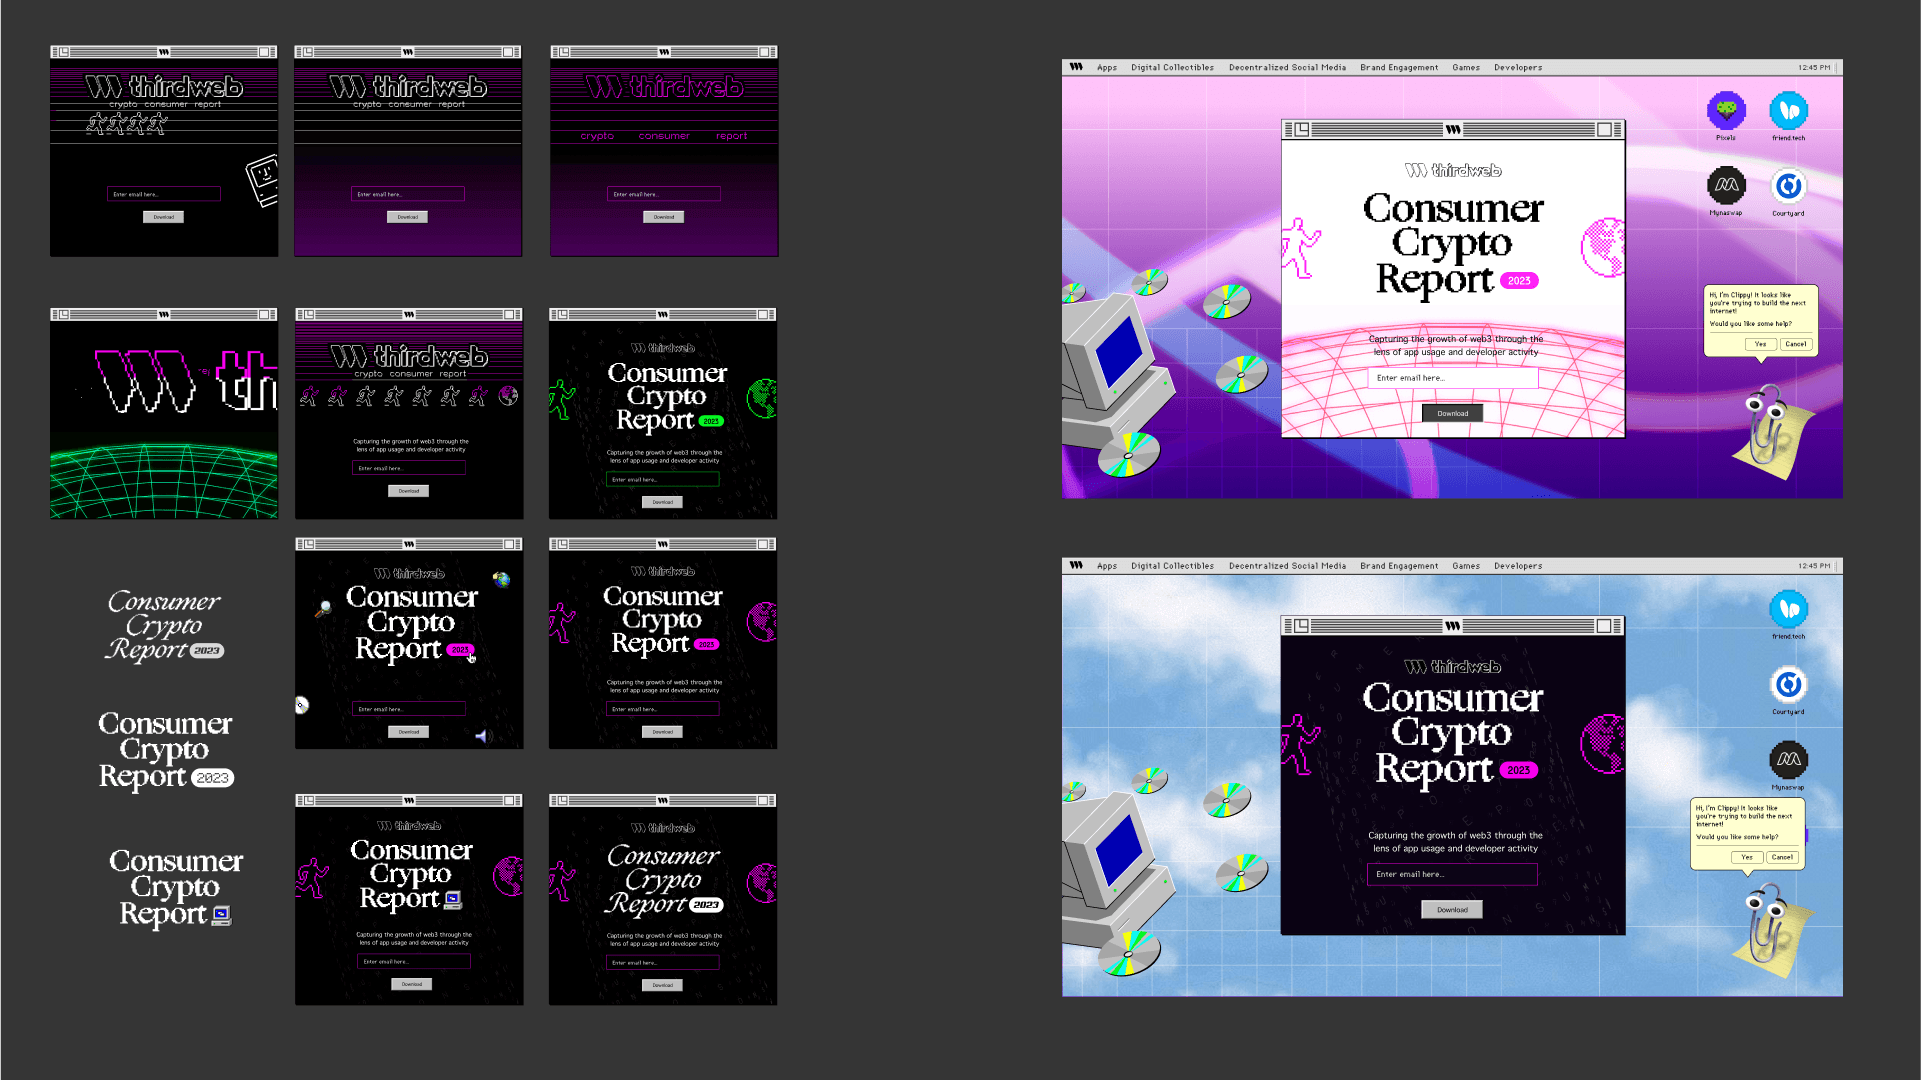Click Download in italic-script title thumbnail
The width and height of the screenshot is (1921, 1080).
(x=663, y=985)
